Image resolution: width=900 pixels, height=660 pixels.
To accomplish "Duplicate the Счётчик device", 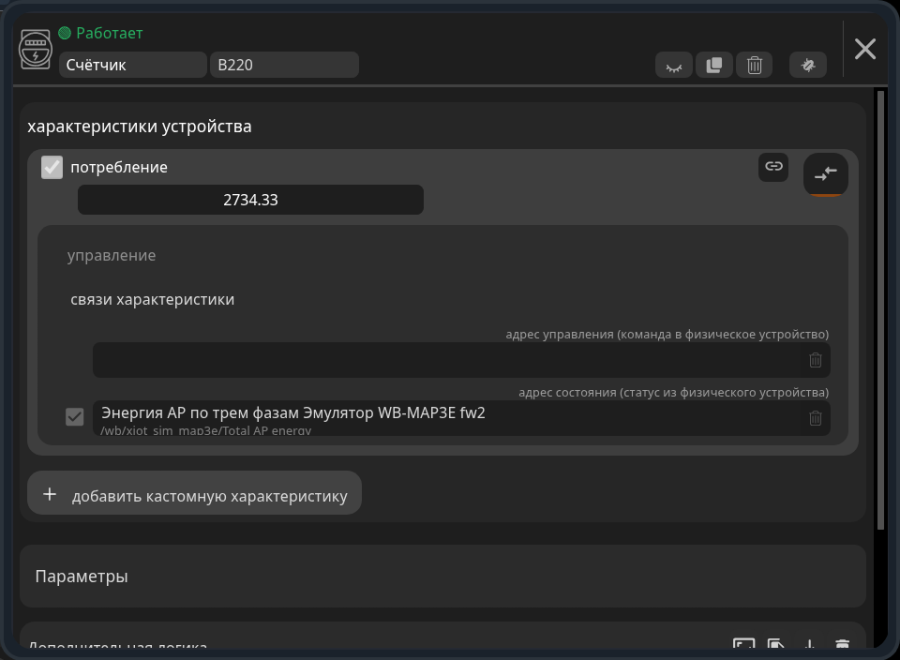I will (x=714, y=65).
